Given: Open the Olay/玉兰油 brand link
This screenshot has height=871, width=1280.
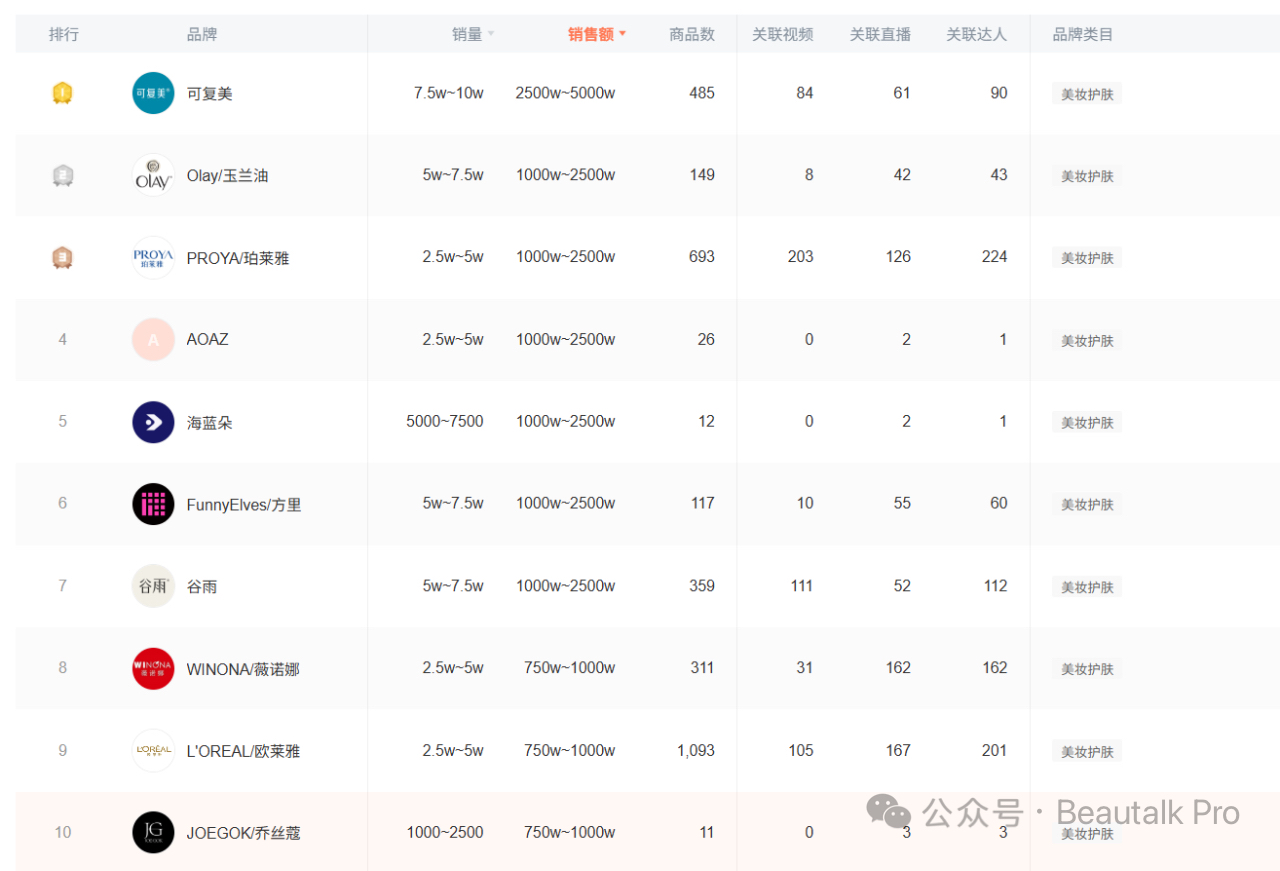Looking at the screenshot, I should 227,175.
